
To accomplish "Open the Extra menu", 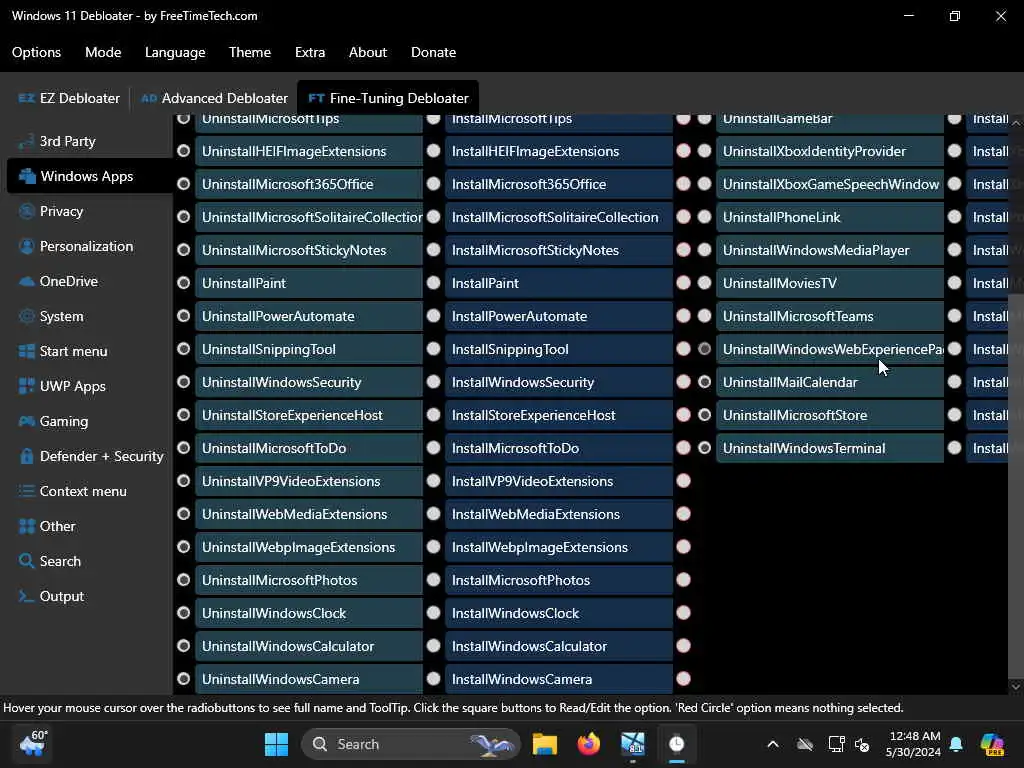I will click(310, 52).
